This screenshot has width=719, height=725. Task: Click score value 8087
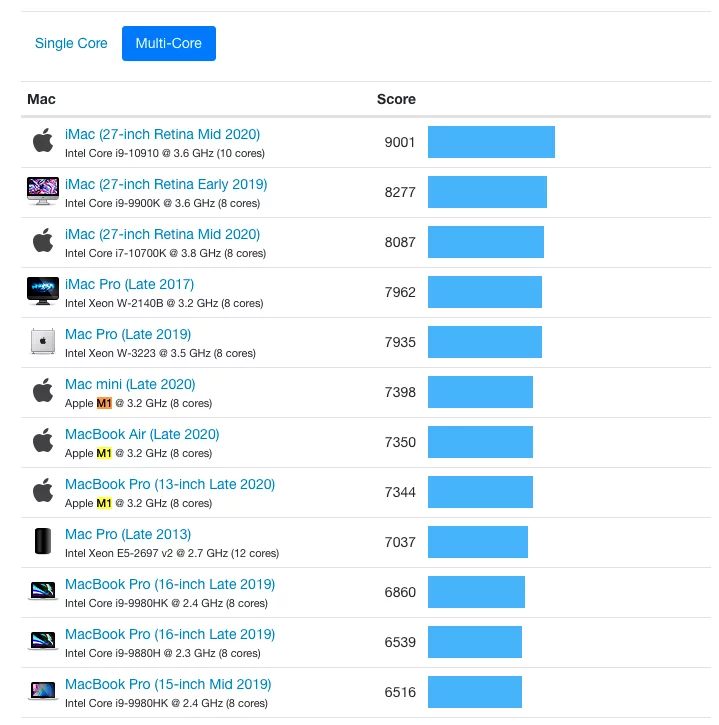400,242
